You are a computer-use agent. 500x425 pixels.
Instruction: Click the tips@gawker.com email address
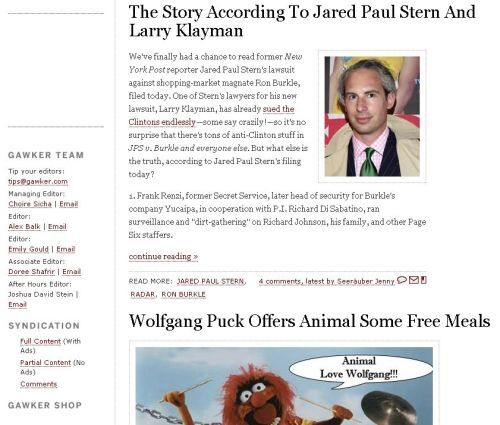[38, 181]
